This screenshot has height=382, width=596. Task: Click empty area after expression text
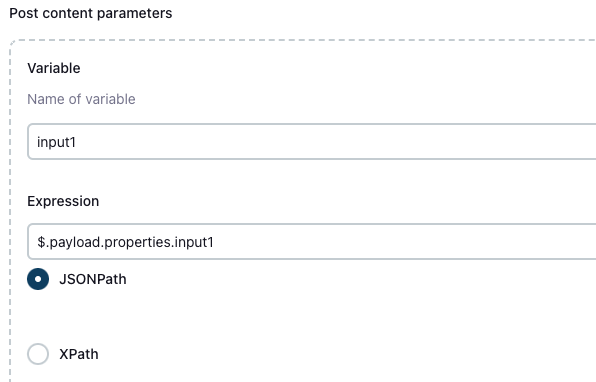coord(403,242)
